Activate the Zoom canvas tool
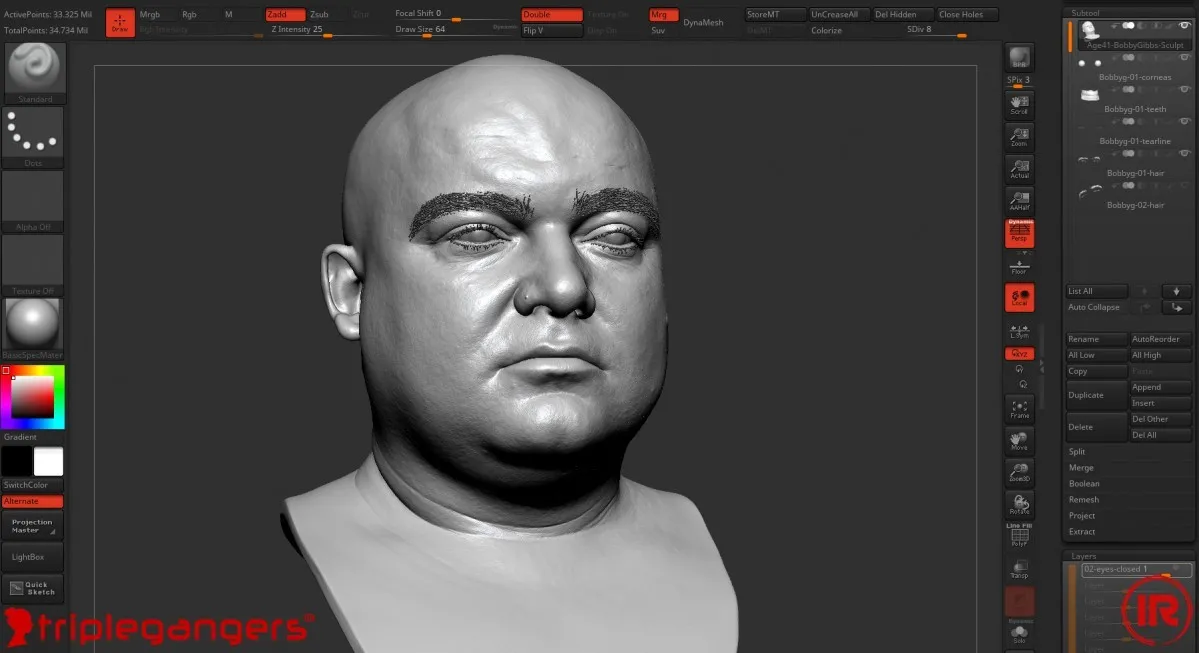The width and height of the screenshot is (1199, 653). coord(1019,137)
